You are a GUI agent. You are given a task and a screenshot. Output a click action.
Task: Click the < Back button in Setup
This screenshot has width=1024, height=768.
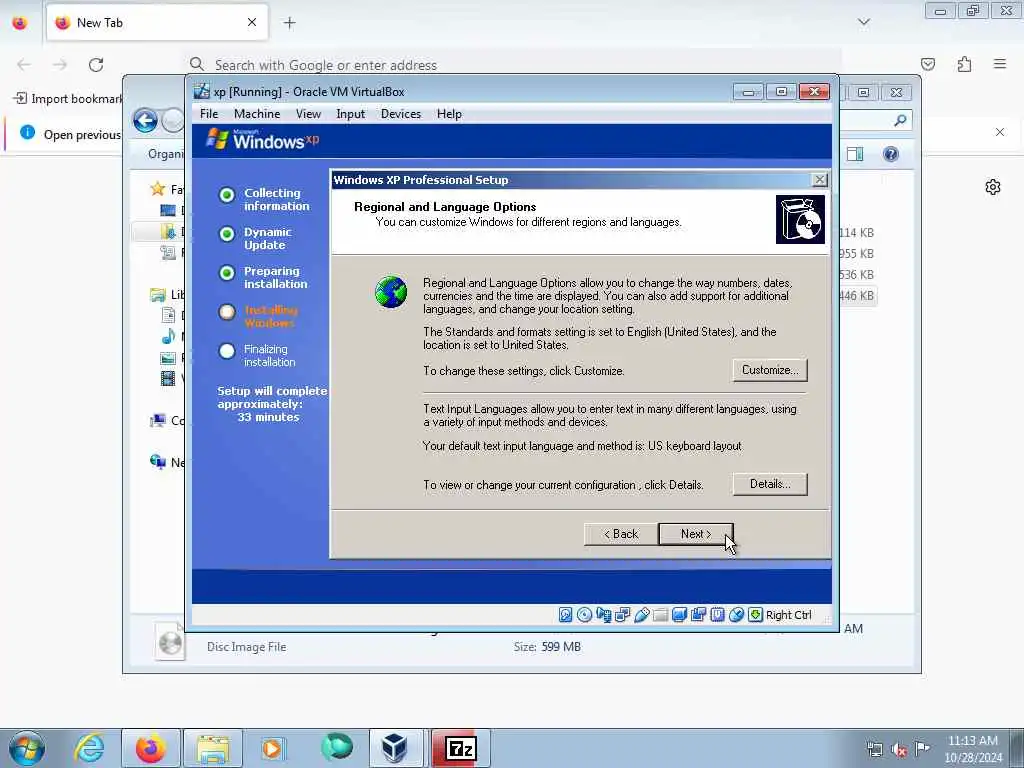620,534
